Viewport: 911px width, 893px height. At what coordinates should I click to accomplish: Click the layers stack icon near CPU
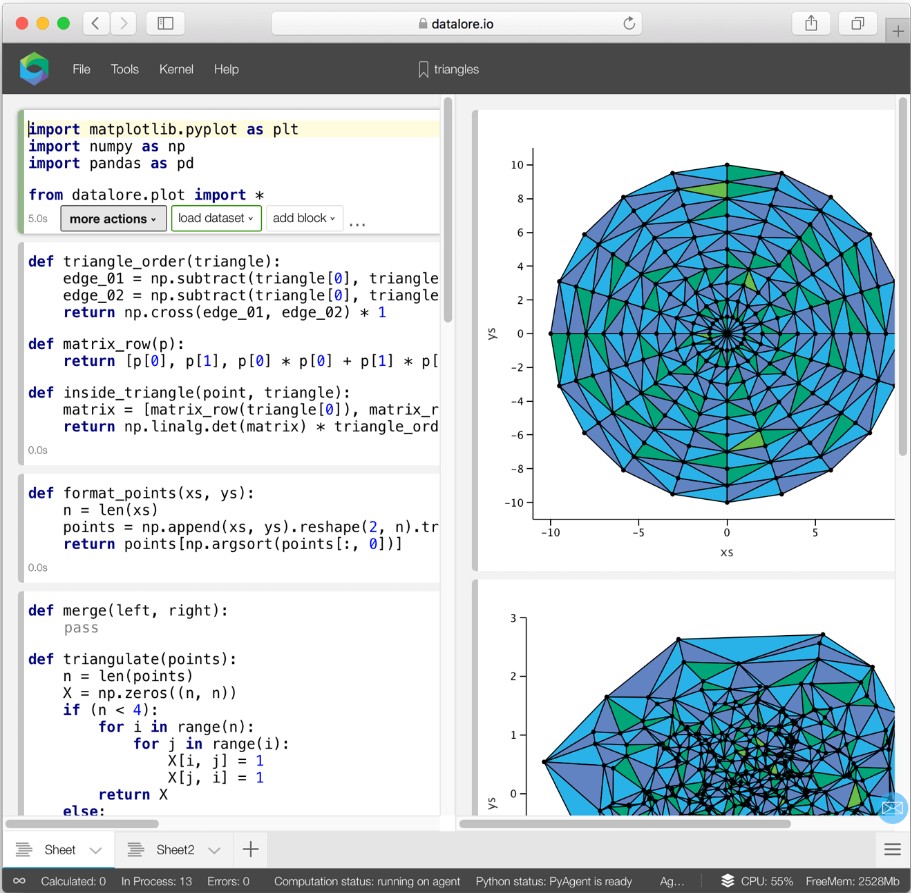pos(727,881)
